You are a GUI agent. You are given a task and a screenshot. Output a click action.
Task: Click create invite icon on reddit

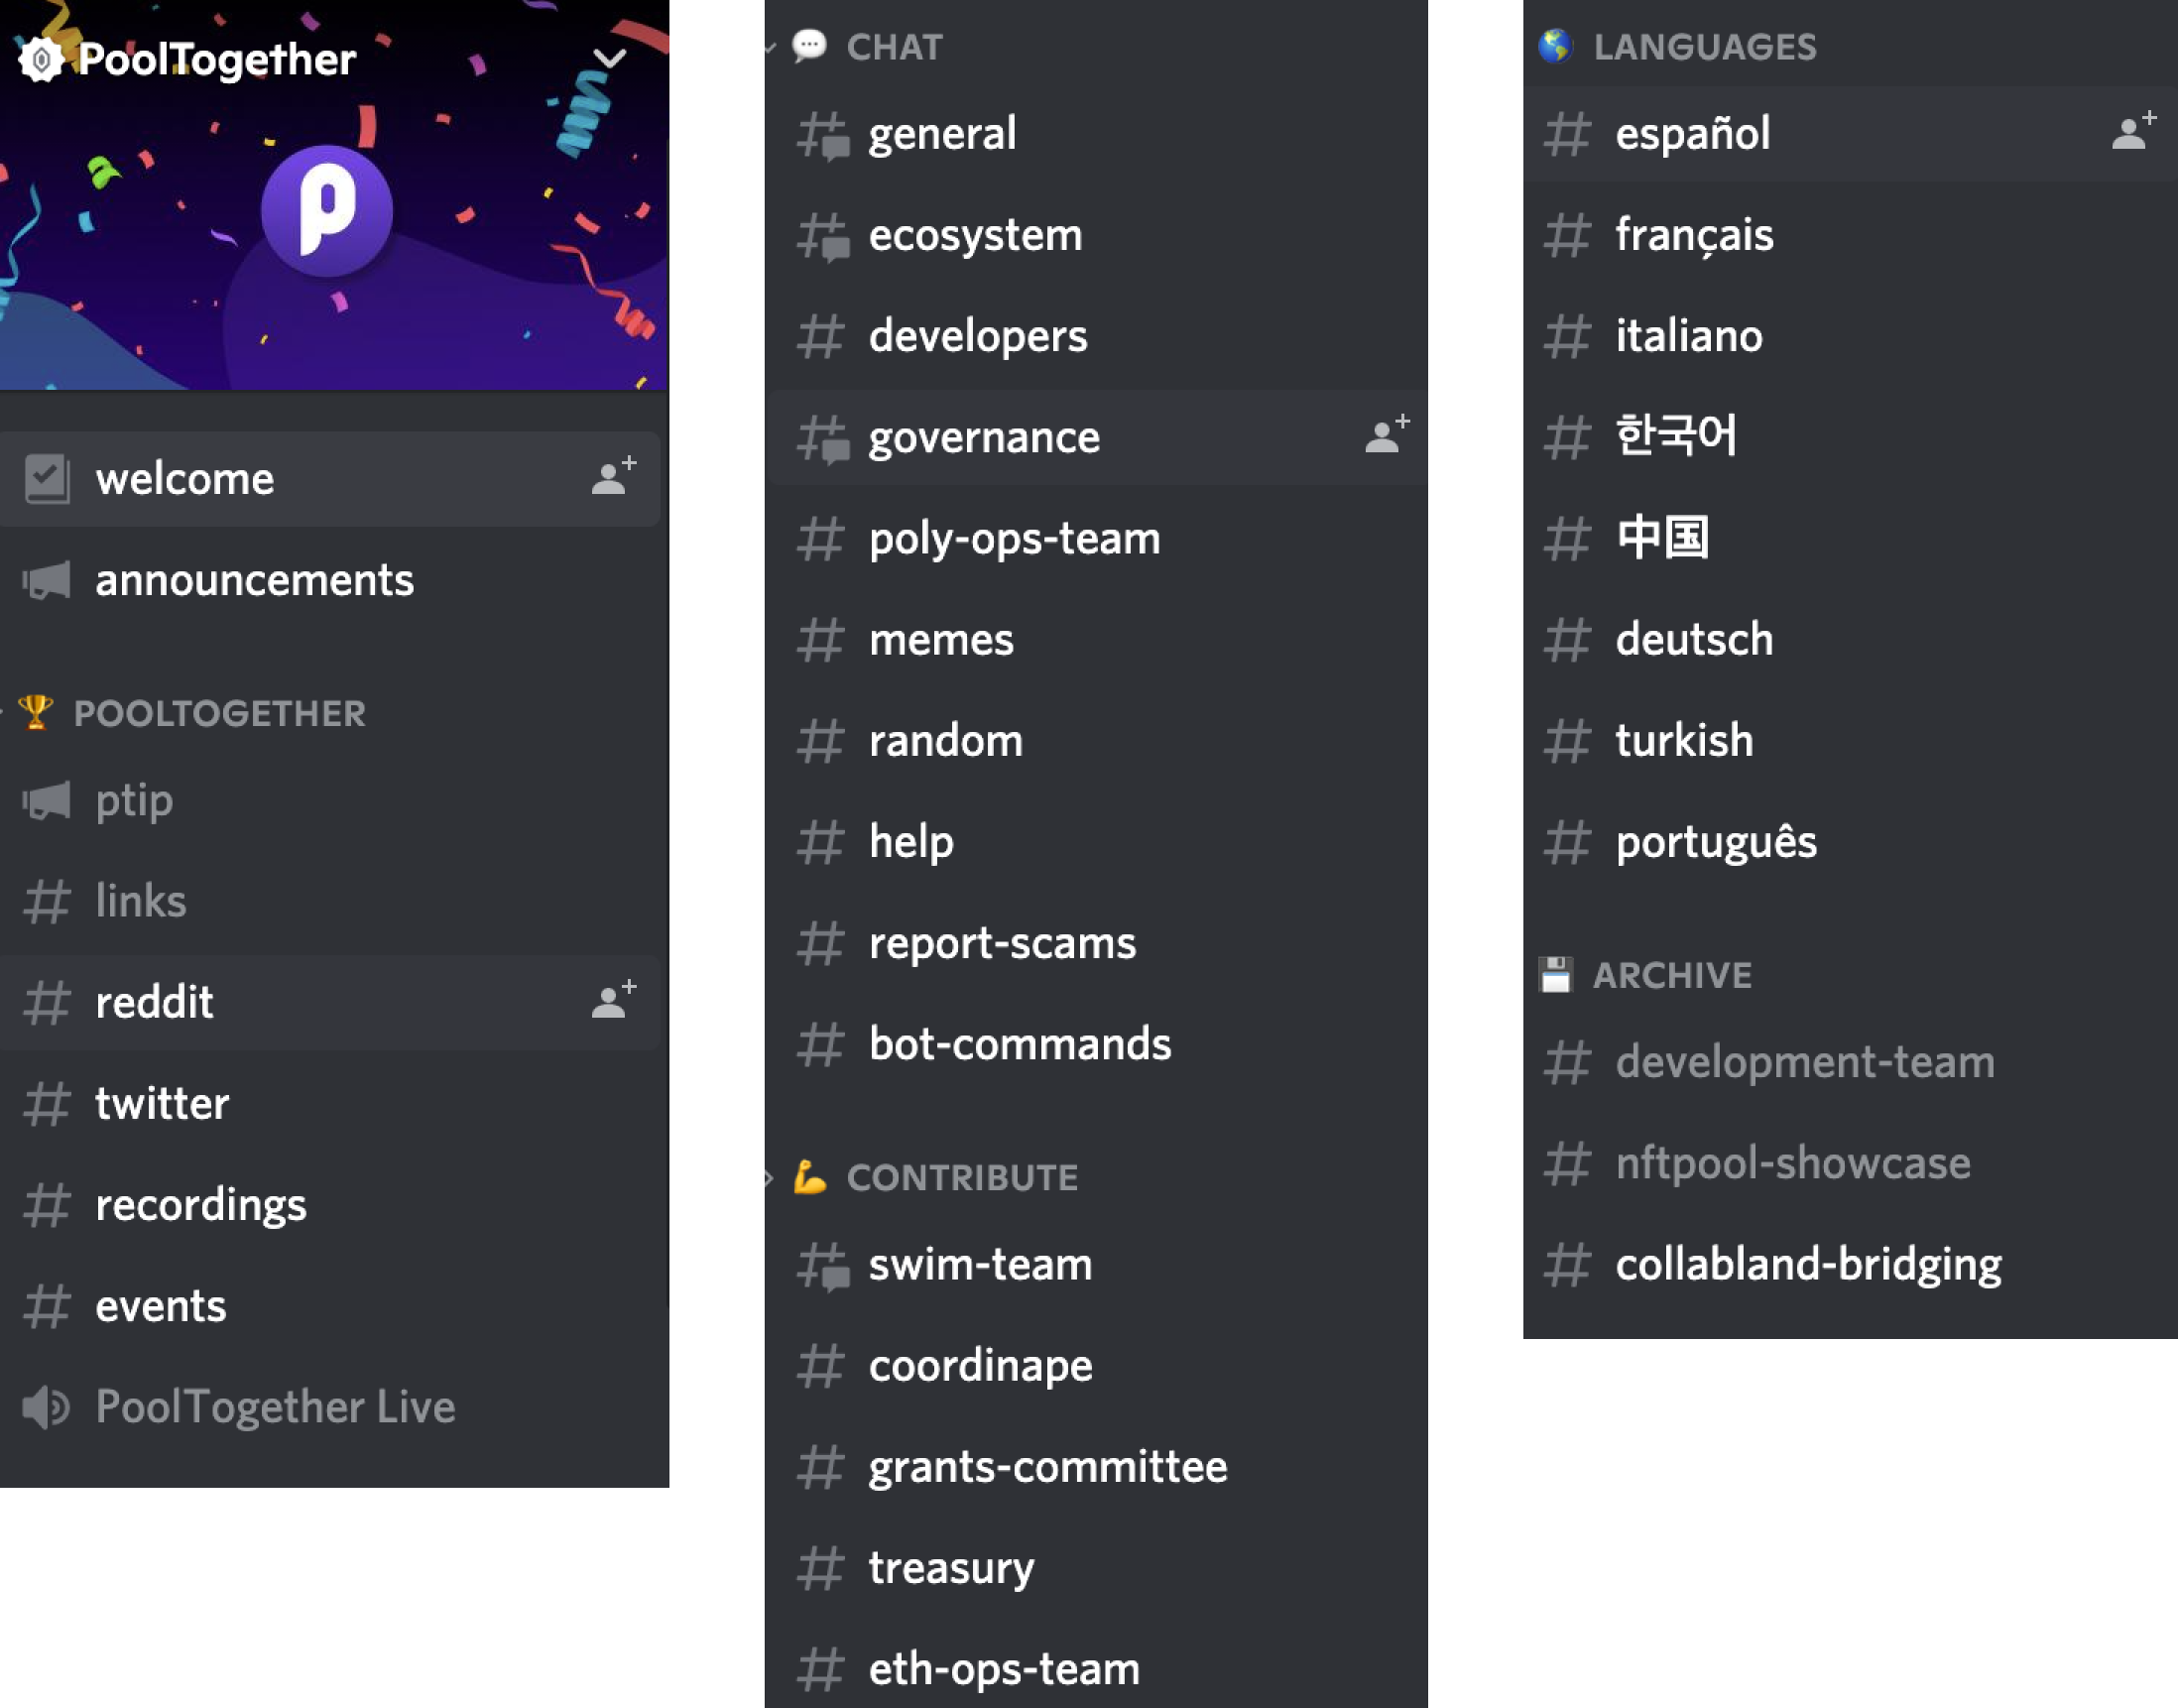coord(613,1000)
